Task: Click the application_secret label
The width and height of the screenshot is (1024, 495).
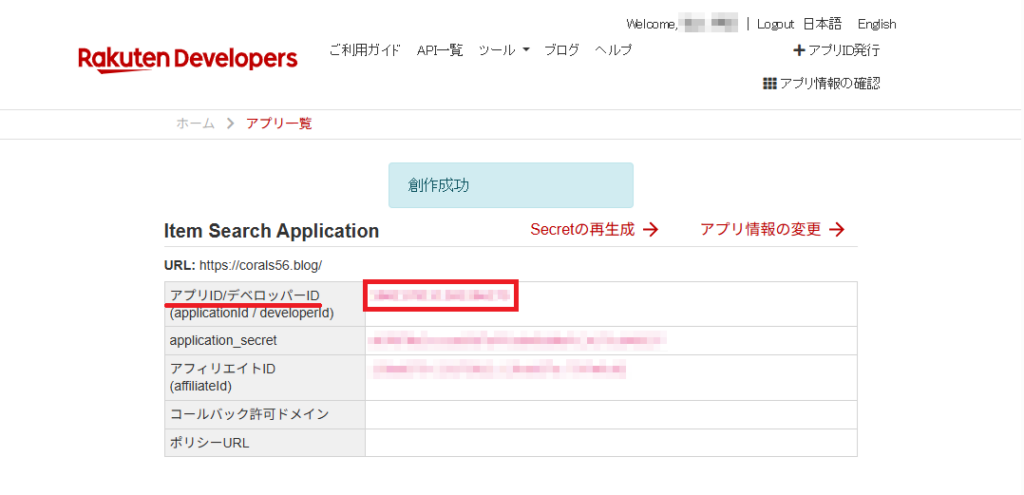Action: [223, 340]
